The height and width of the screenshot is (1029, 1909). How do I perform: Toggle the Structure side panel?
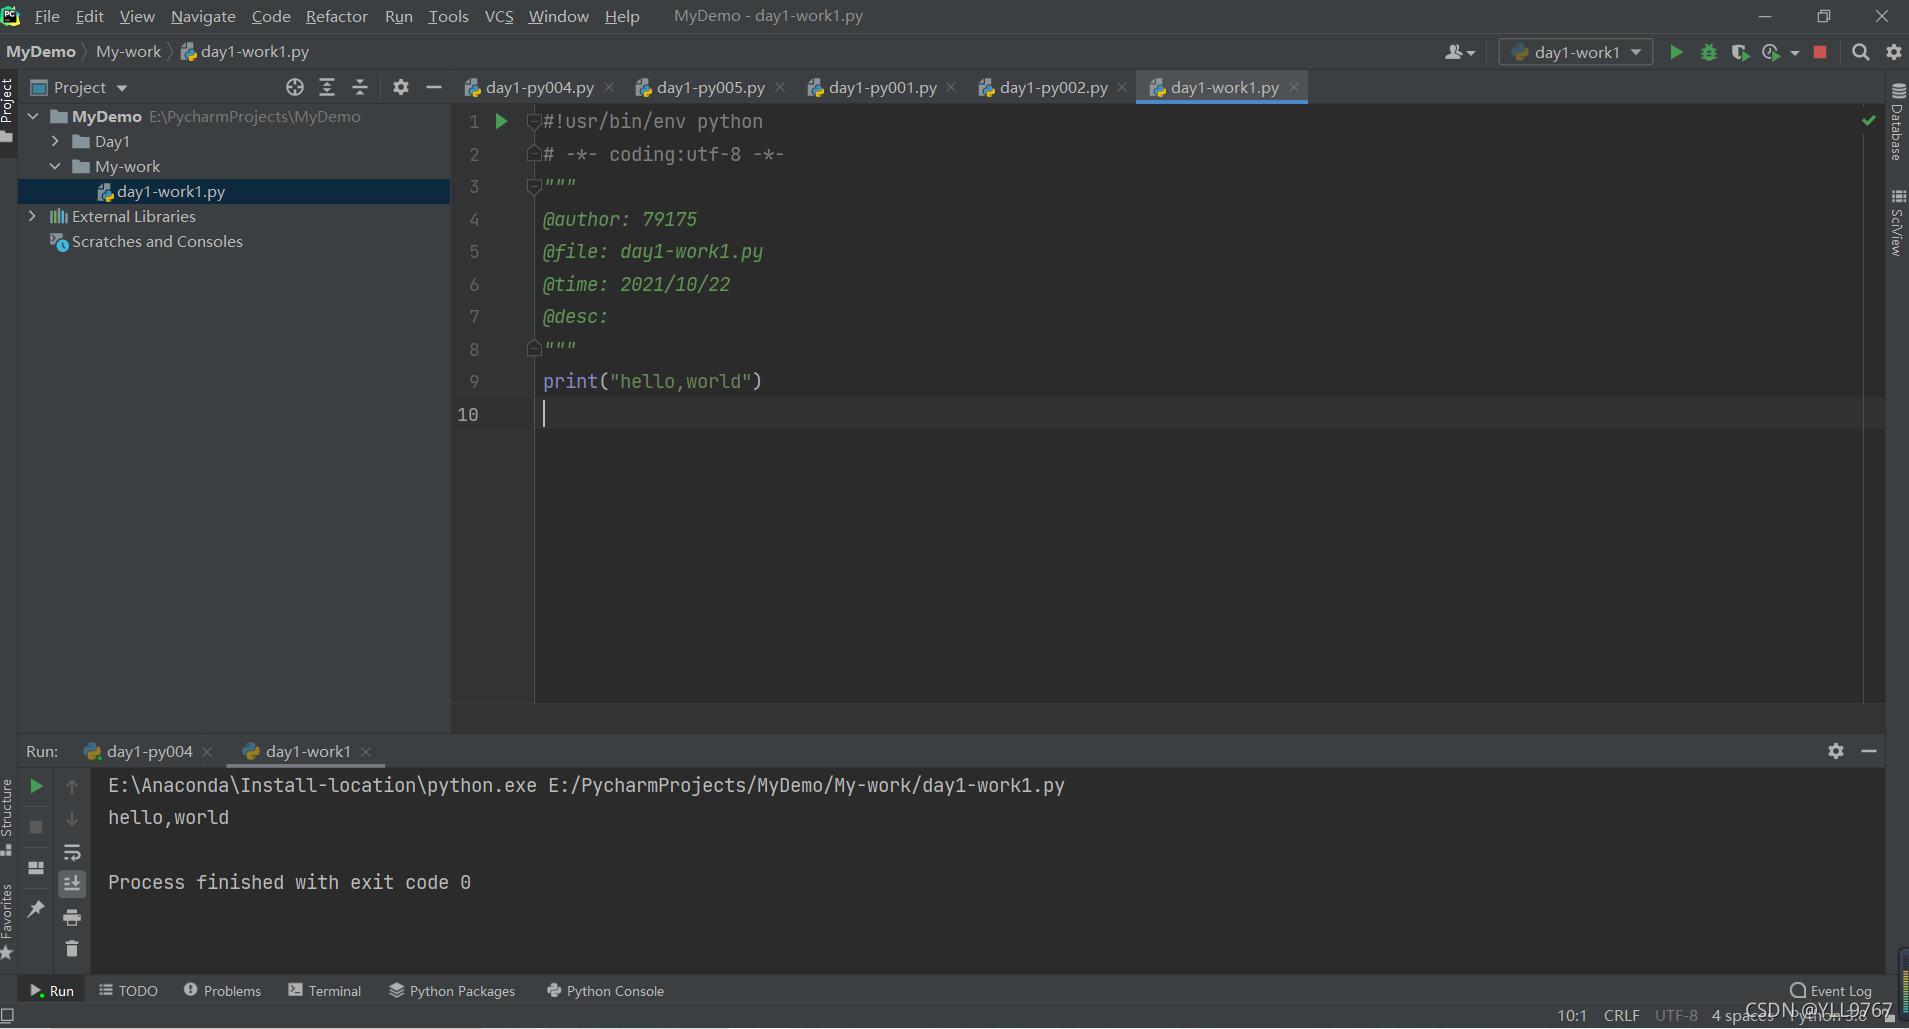7,817
